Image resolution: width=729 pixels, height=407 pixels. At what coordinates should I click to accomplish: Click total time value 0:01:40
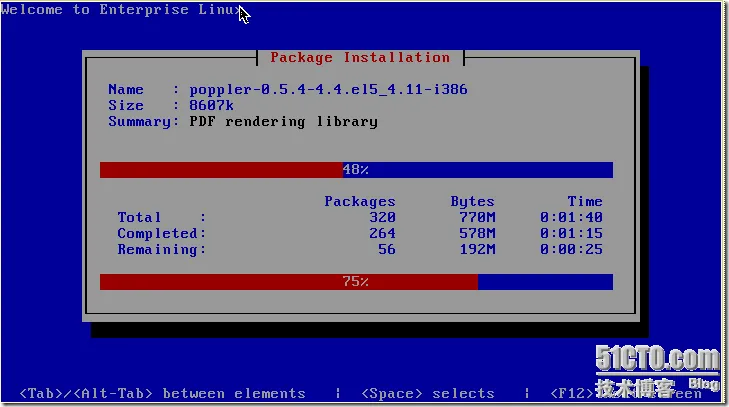click(571, 217)
